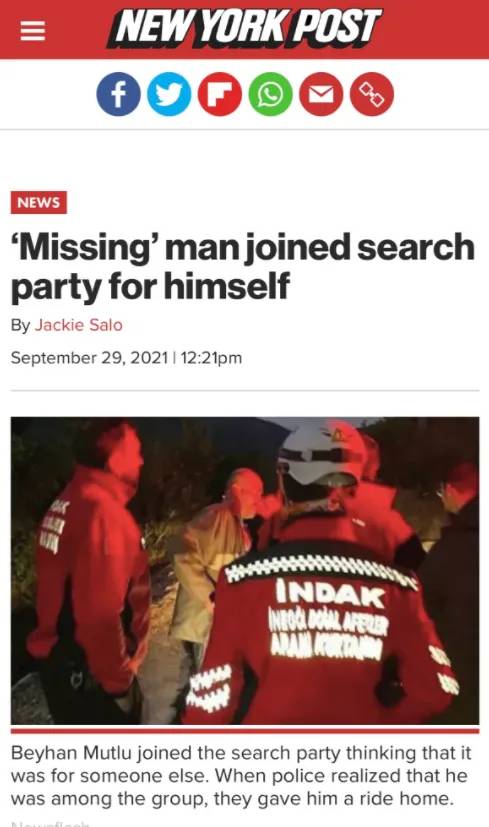Tap the Beyhan Mutlu photo caption
The height and width of the screenshot is (827, 489).
(x=241, y=776)
